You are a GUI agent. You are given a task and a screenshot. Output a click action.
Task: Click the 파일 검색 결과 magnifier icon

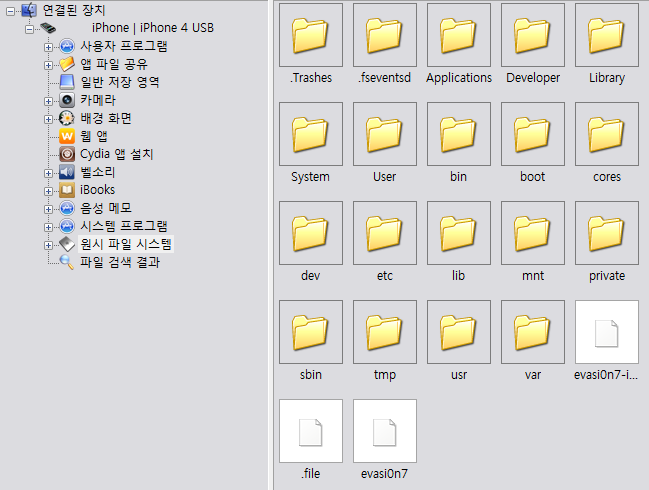coord(67,262)
